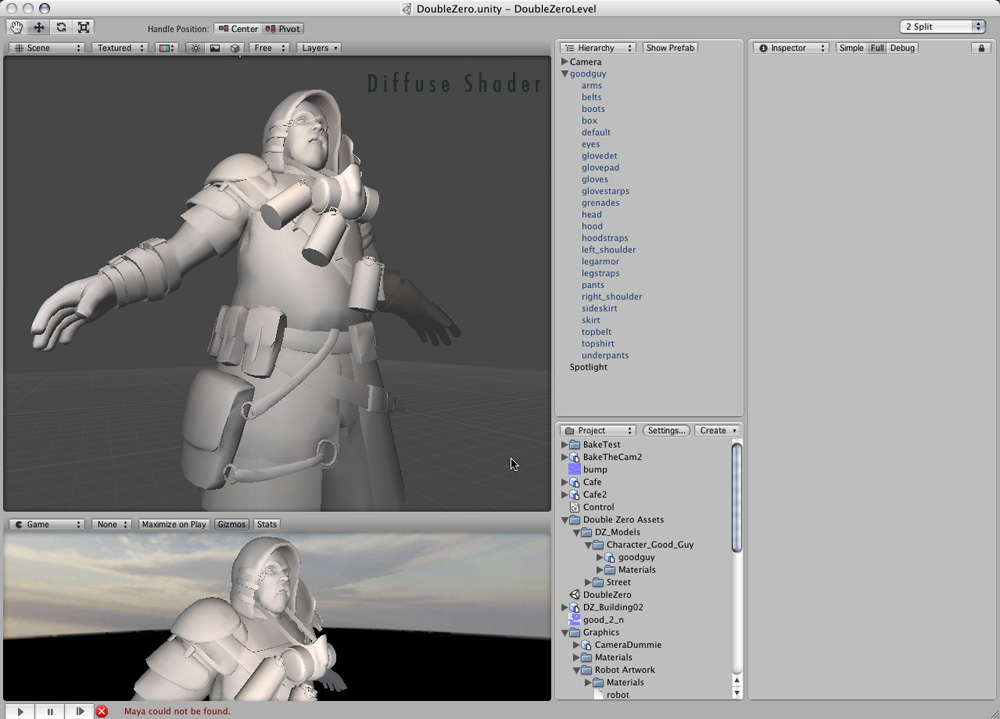The height and width of the screenshot is (719, 1000).
Task: Open the RGB render mode icon
Action: (x=166, y=47)
